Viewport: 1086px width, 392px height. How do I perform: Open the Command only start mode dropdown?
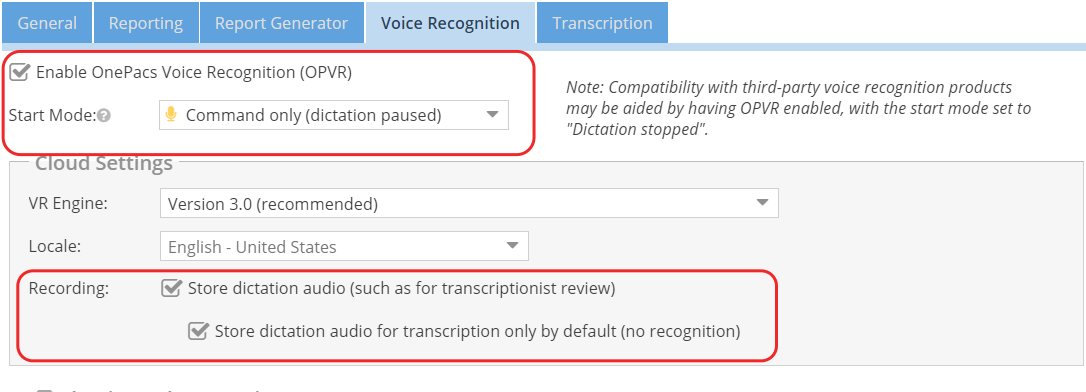(334, 115)
